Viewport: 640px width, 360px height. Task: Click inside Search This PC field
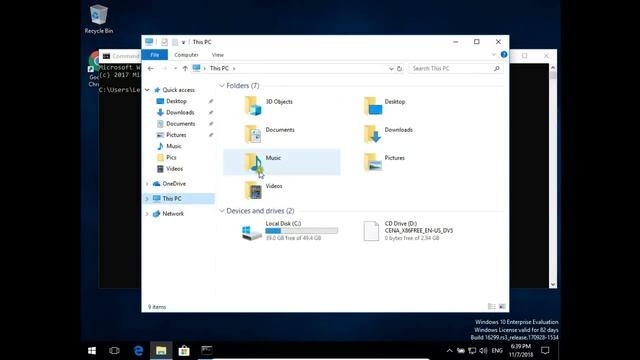tap(451, 69)
